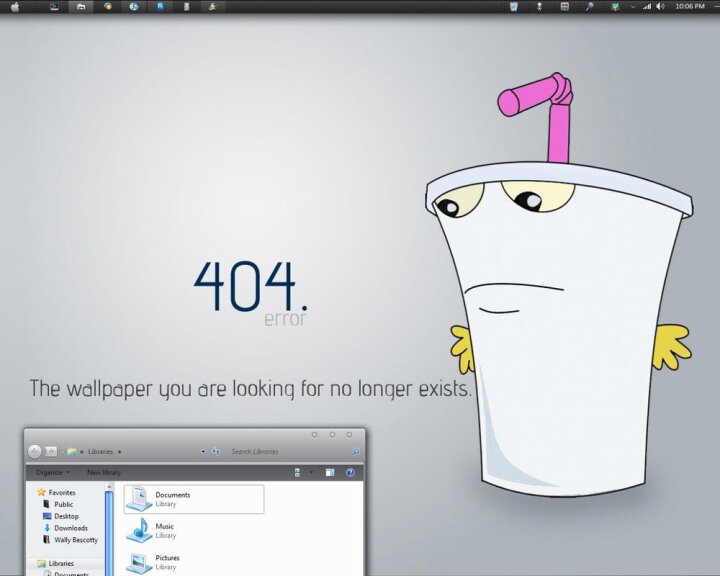Viewport: 720px width, 576px height.
Task: Click the navigation pane blue scrollbar
Action: (x=109, y=533)
